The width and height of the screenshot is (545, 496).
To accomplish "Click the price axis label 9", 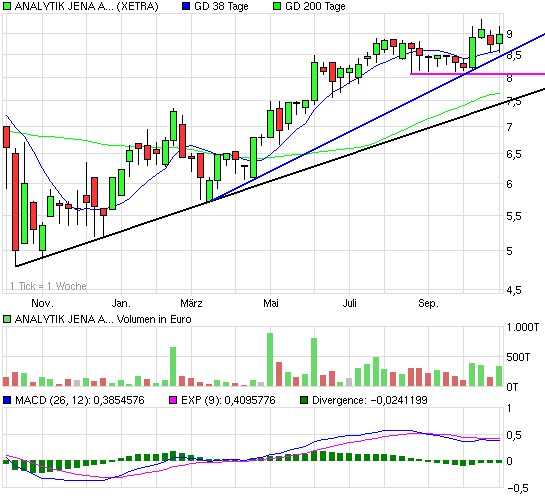I will (x=510, y=34).
